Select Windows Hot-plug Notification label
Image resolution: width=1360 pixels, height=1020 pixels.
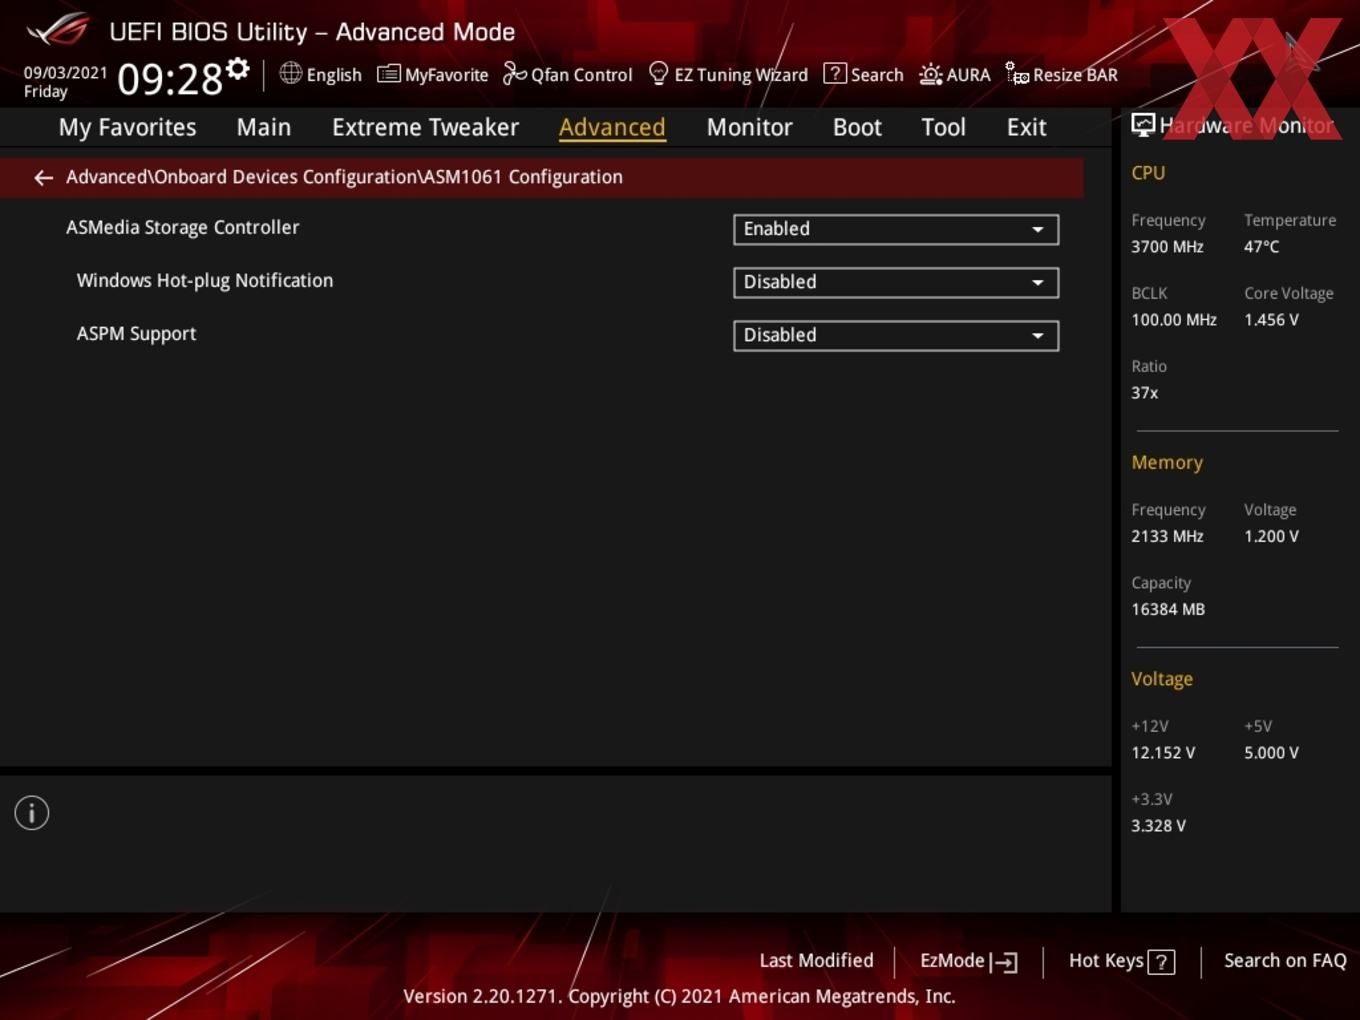(x=205, y=281)
